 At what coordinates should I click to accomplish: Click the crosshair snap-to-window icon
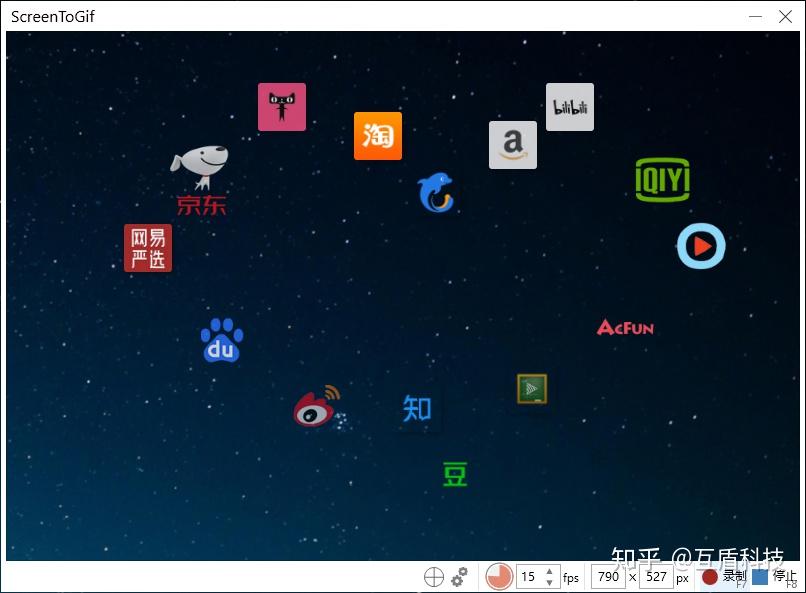pyautogui.click(x=434, y=577)
